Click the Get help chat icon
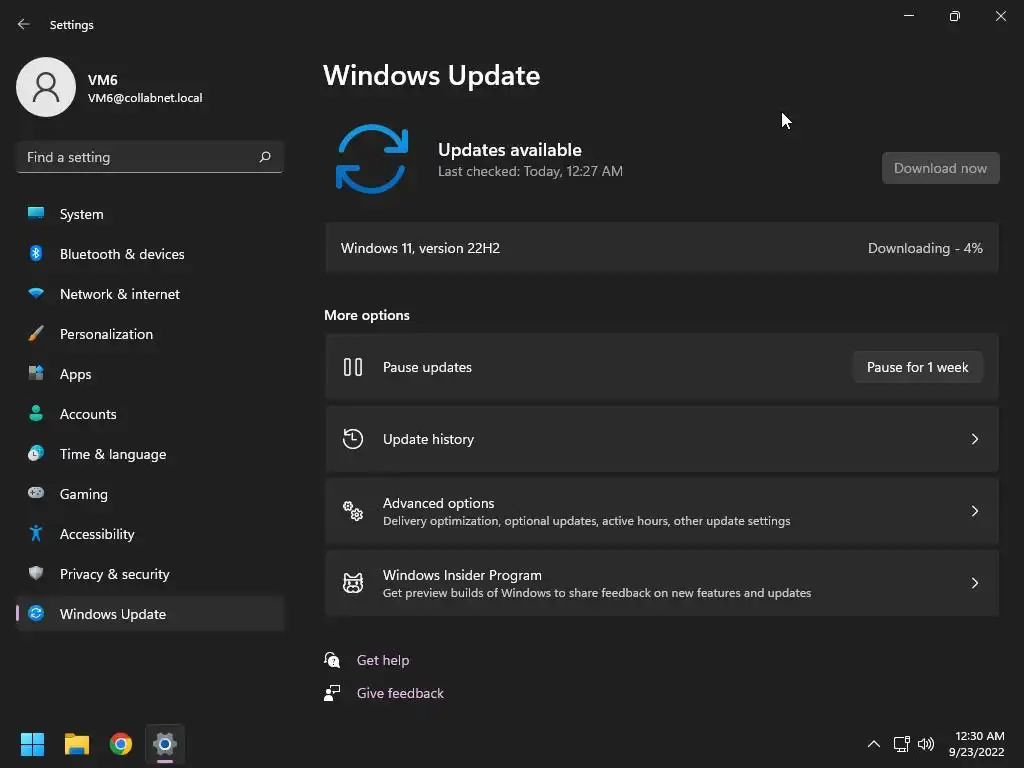 point(332,660)
